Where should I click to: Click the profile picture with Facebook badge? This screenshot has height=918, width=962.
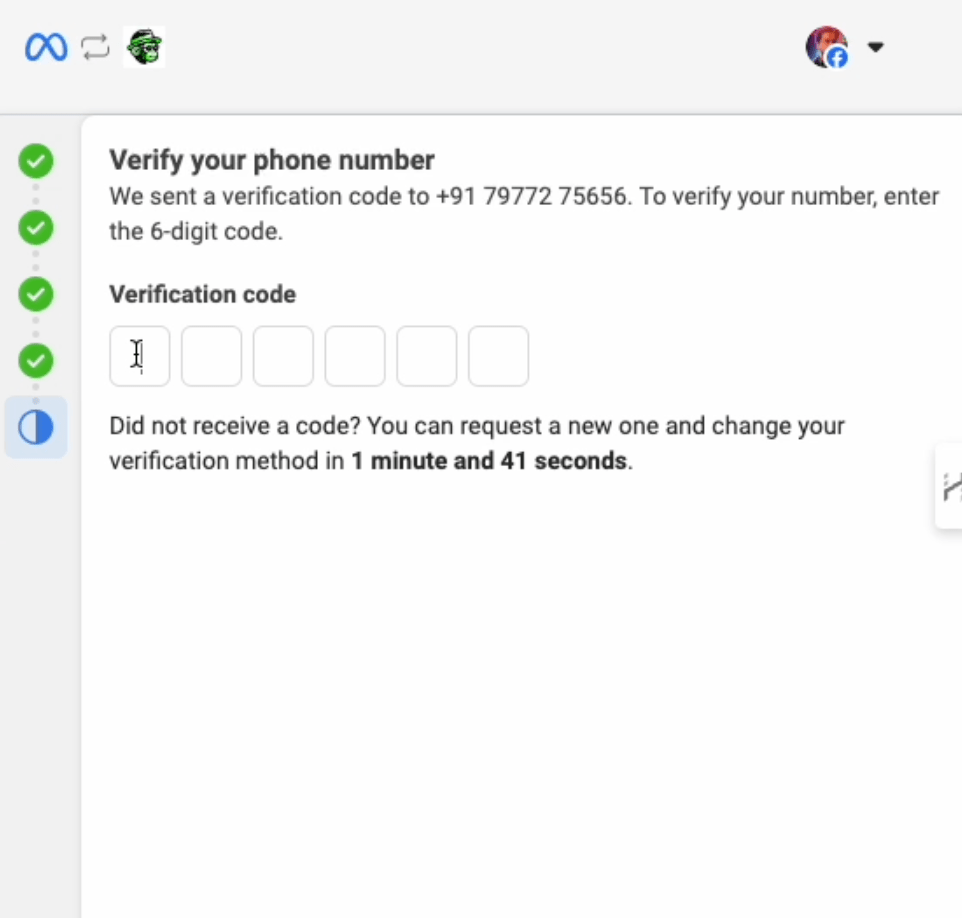(827, 47)
